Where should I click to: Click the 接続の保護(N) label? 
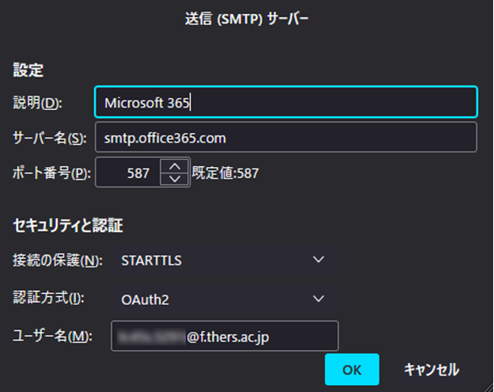pyautogui.click(x=57, y=261)
